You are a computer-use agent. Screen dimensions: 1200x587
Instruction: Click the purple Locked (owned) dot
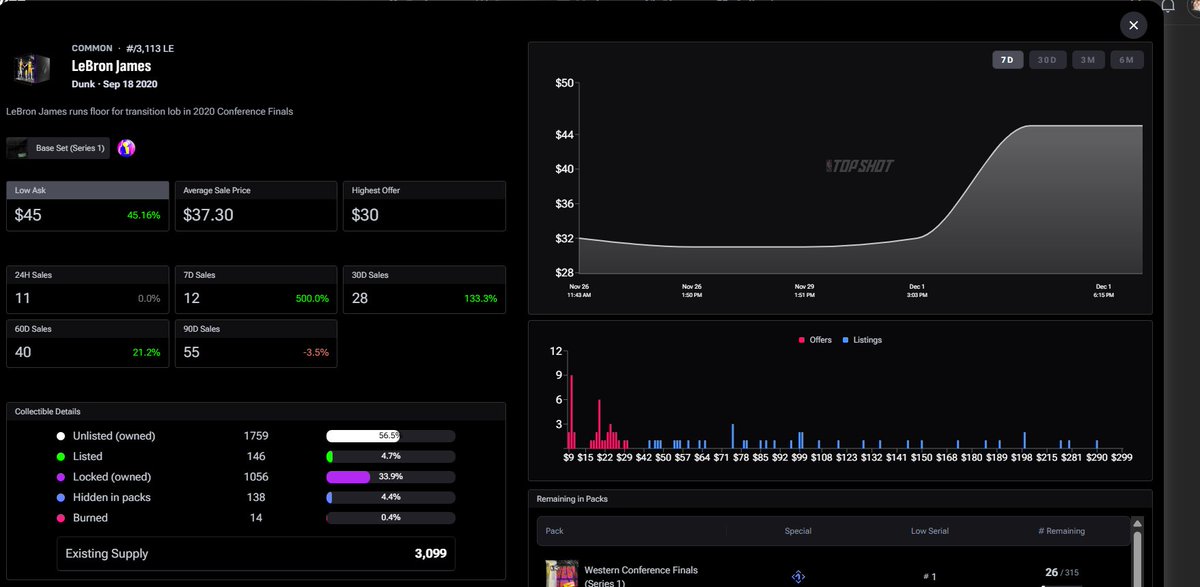tap(61, 477)
